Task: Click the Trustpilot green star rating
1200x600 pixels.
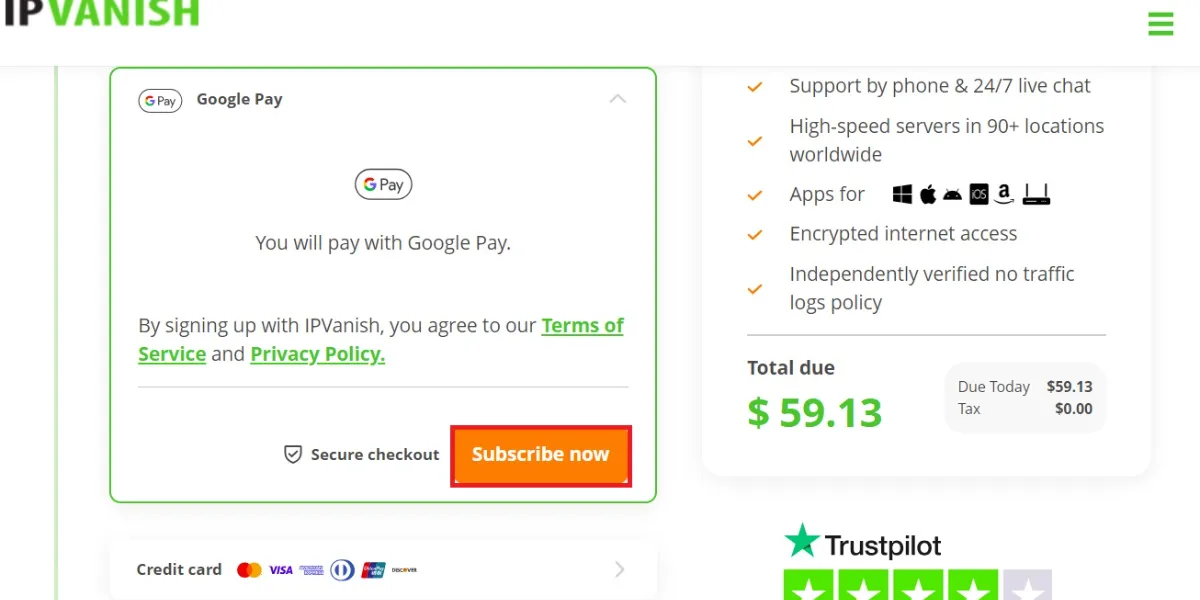Action: click(x=918, y=585)
